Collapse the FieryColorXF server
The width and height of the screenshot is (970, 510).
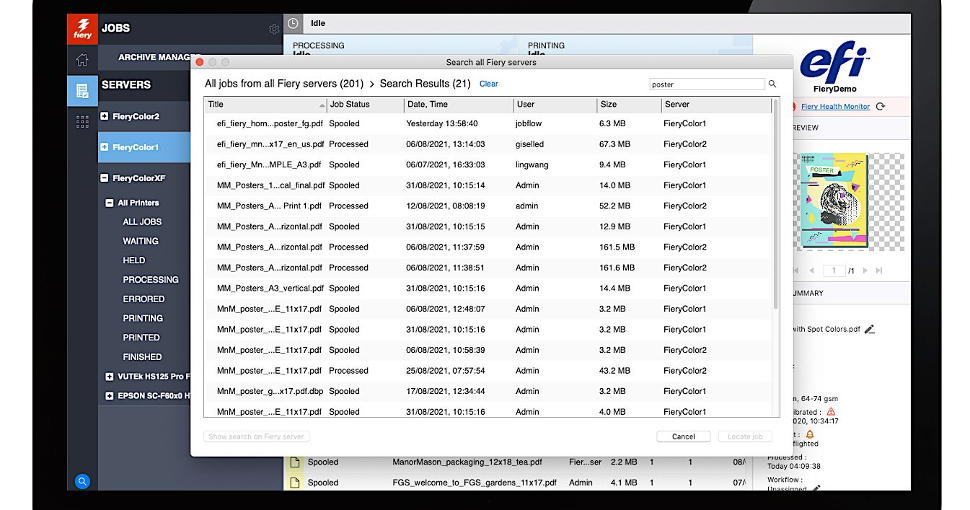pos(104,178)
